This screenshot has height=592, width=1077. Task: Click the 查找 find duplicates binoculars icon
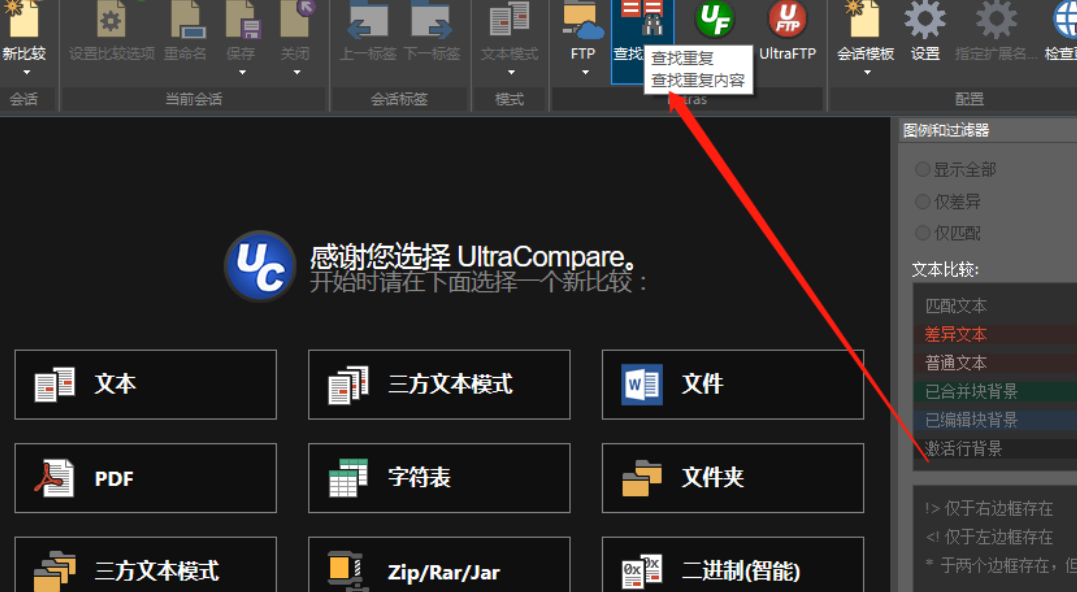(642, 18)
